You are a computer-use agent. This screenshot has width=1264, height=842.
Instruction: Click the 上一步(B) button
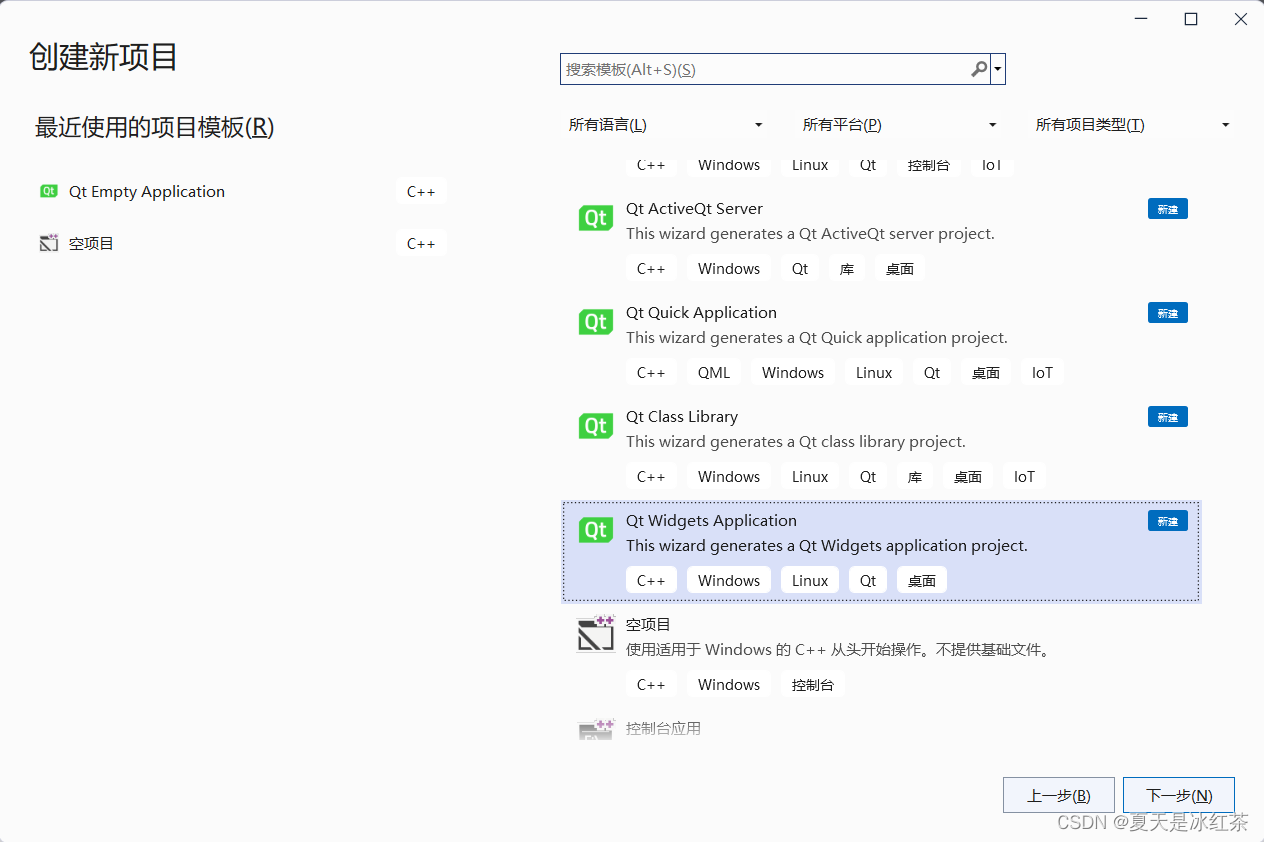pos(1059,795)
